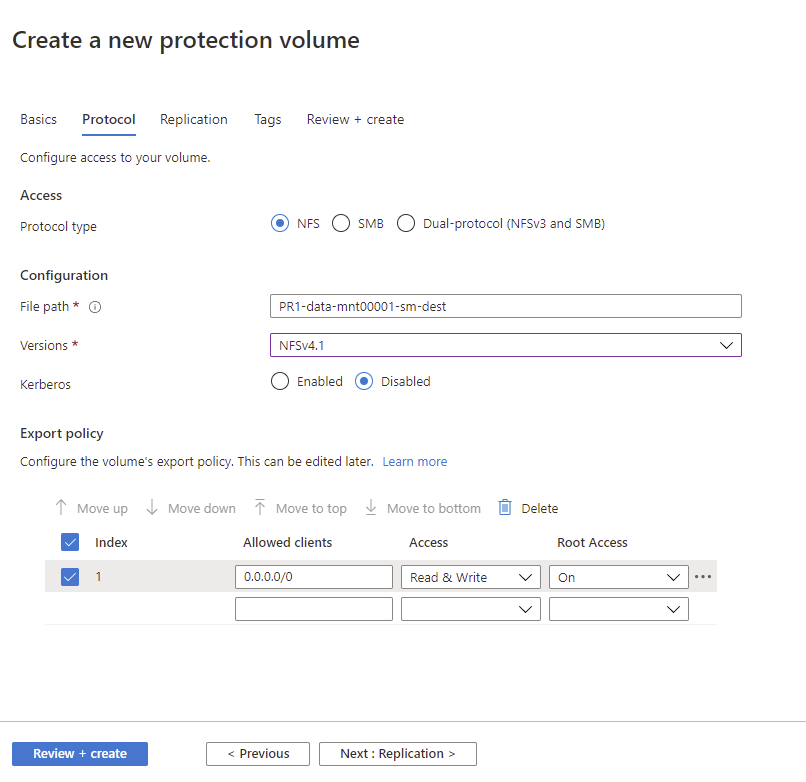This screenshot has width=806, height=782.
Task: Expand the Read & Write access dropdown
Action: click(x=470, y=577)
